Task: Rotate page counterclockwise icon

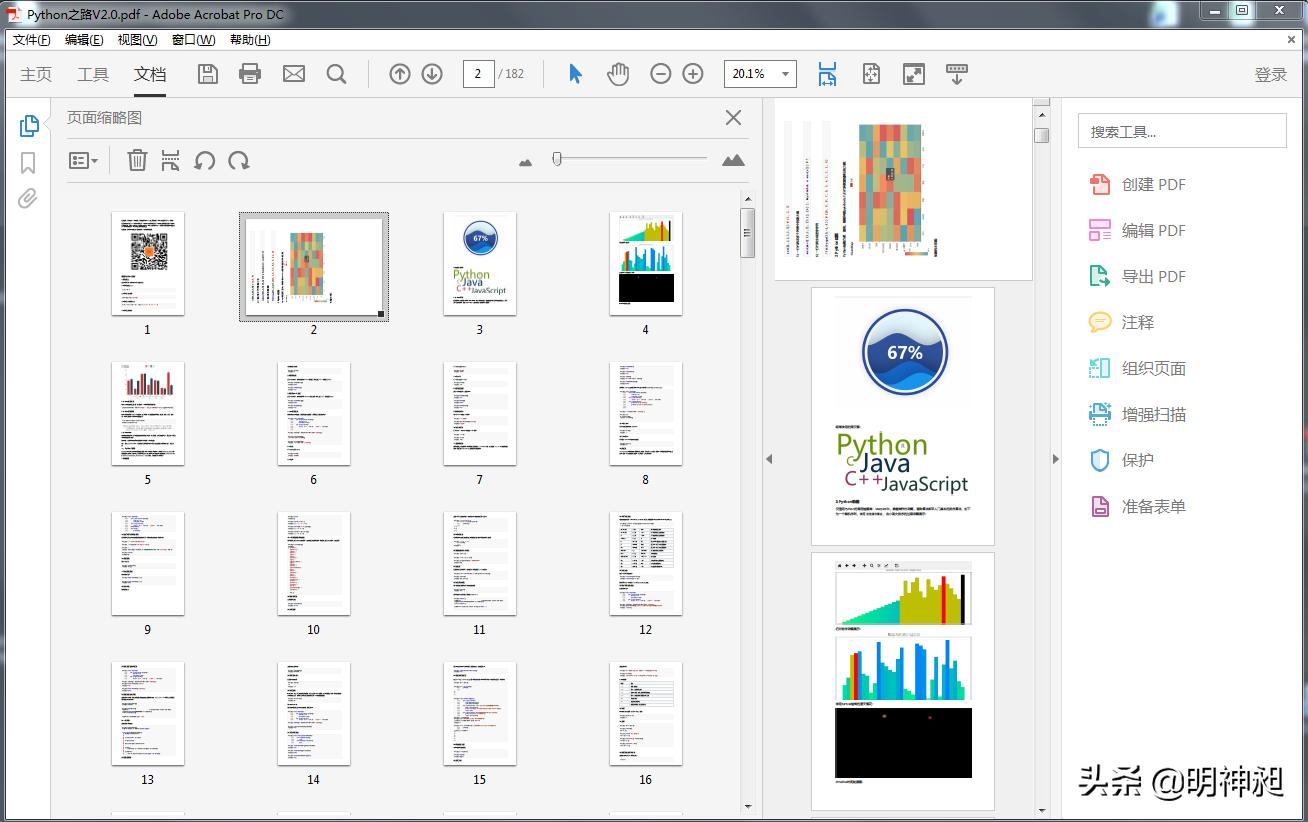Action: coord(205,160)
